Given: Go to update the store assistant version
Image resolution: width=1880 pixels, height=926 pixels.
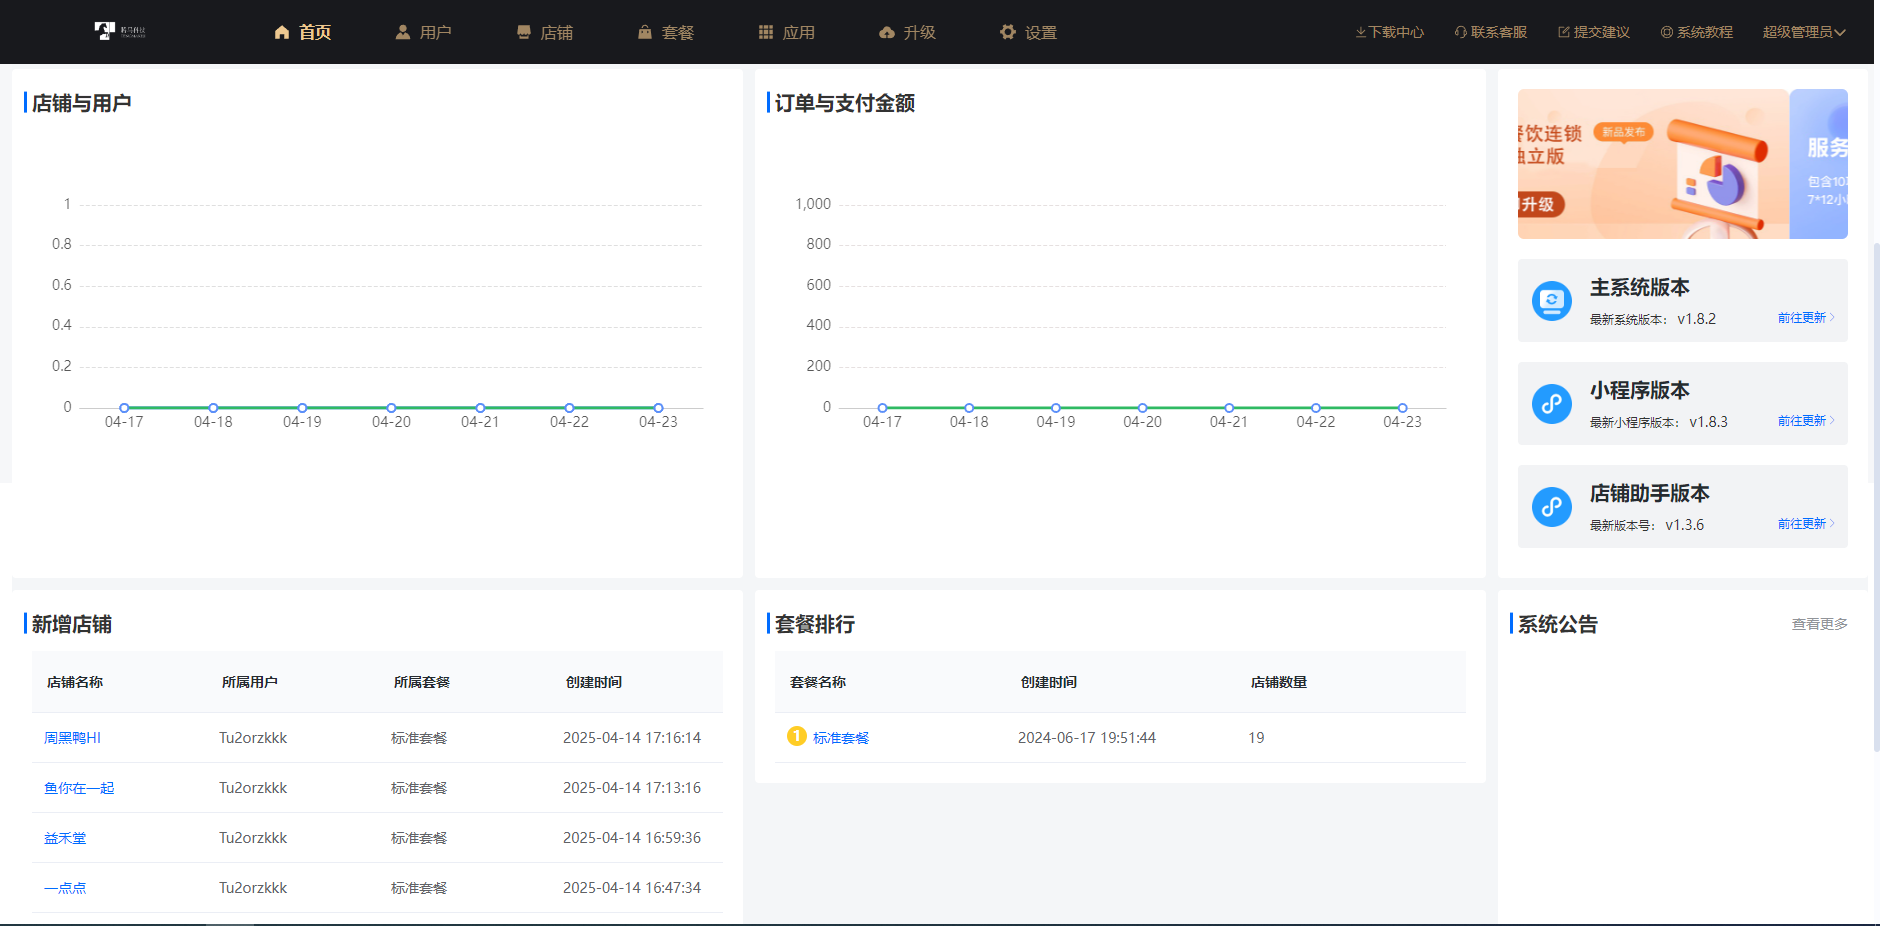Looking at the screenshot, I should coord(1805,524).
